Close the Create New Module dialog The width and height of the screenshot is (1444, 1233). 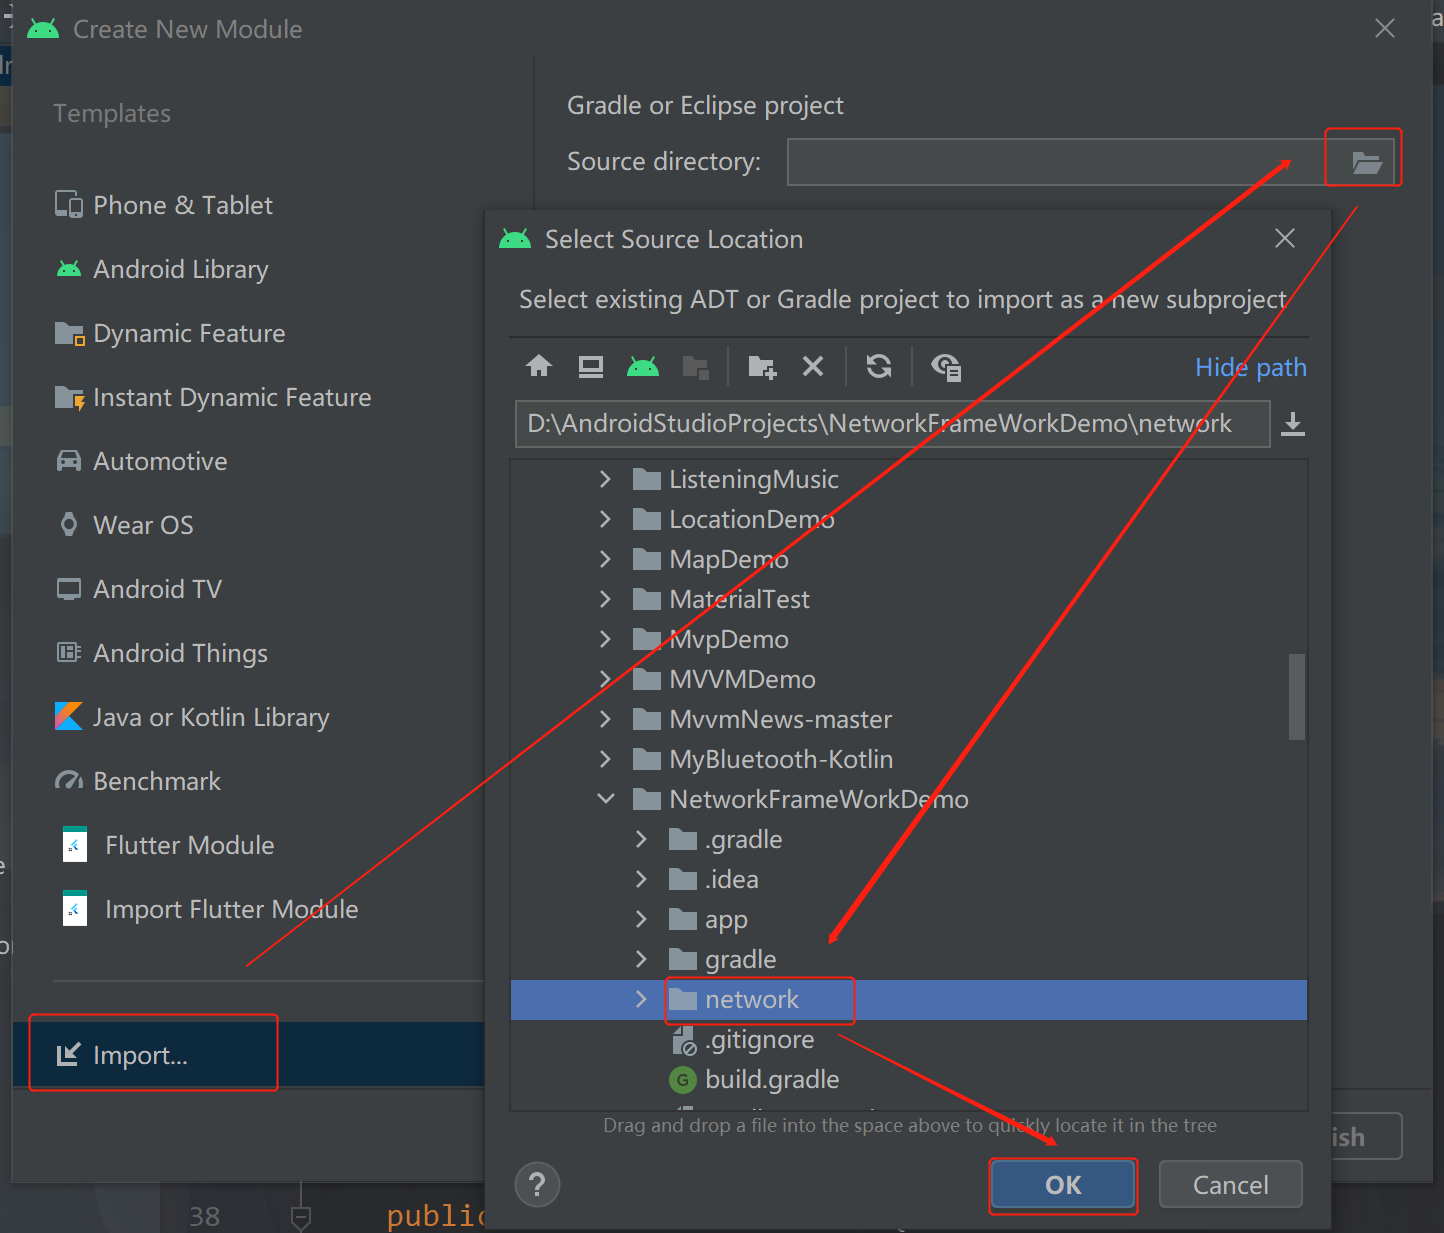coord(1385,28)
